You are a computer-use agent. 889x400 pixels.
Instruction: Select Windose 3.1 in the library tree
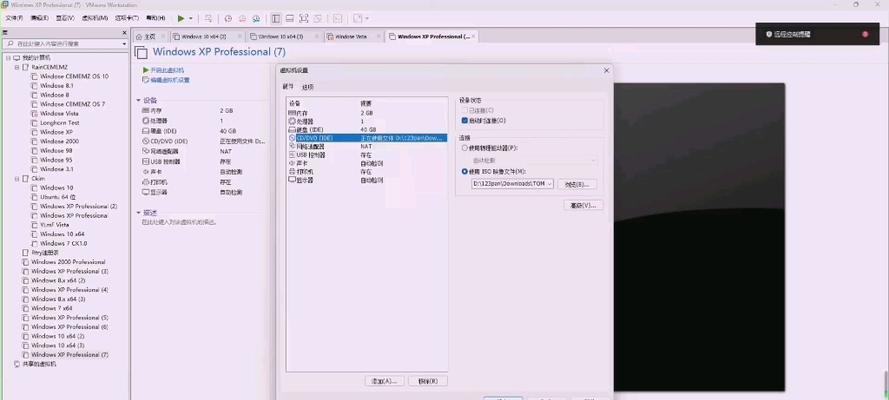point(56,169)
